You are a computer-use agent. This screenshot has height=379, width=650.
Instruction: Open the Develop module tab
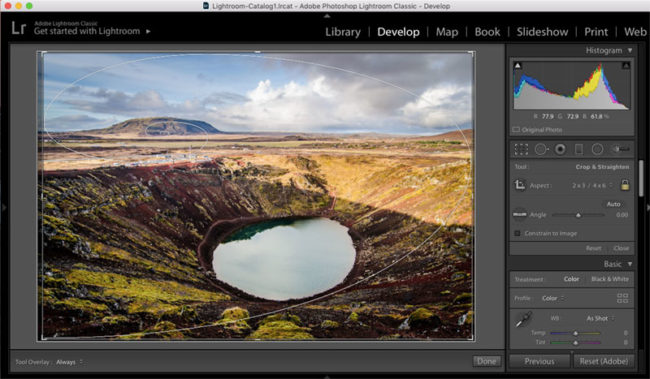pyautogui.click(x=398, y=32)
